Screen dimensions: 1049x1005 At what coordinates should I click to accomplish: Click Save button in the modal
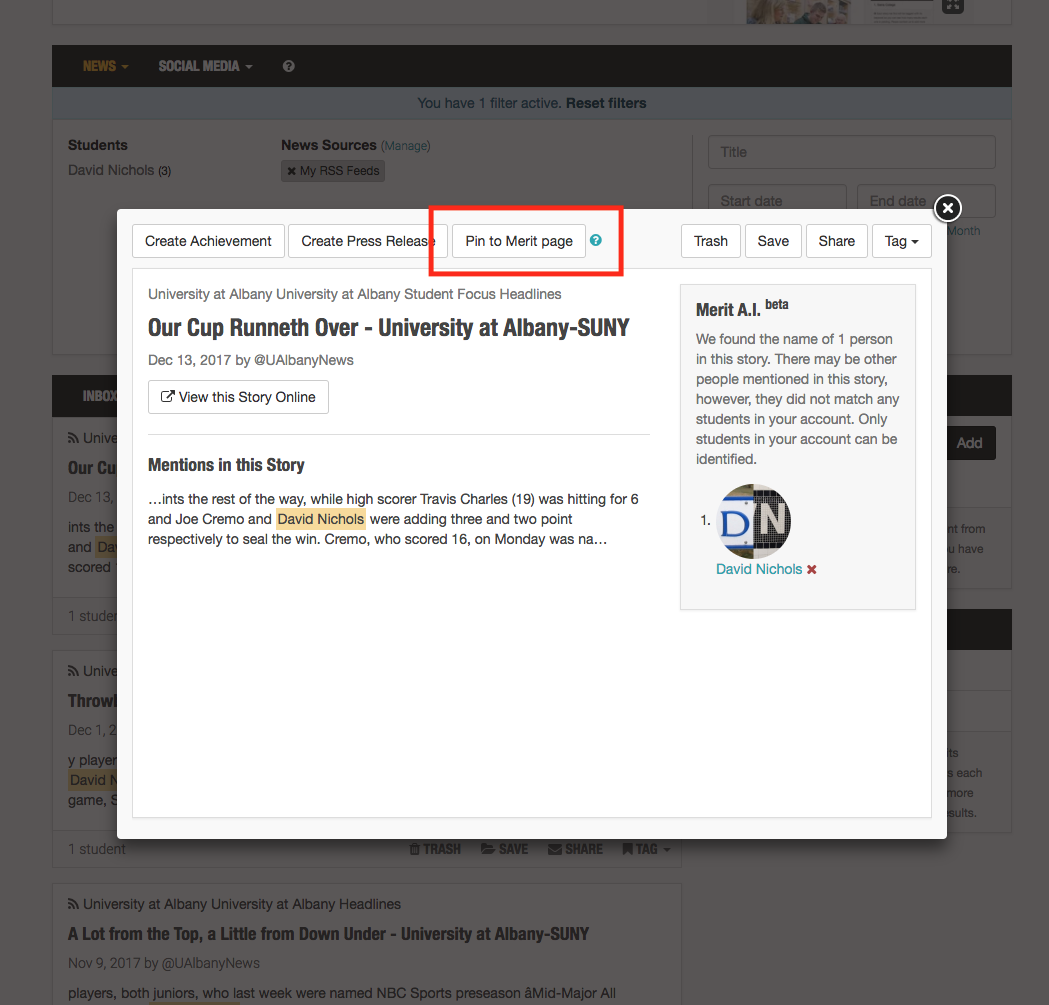click(x=773, y=241)
